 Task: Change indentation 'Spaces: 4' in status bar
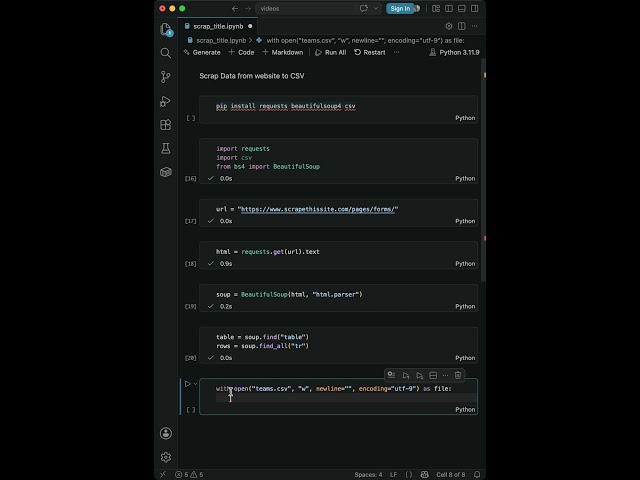[x=368, y=474]
